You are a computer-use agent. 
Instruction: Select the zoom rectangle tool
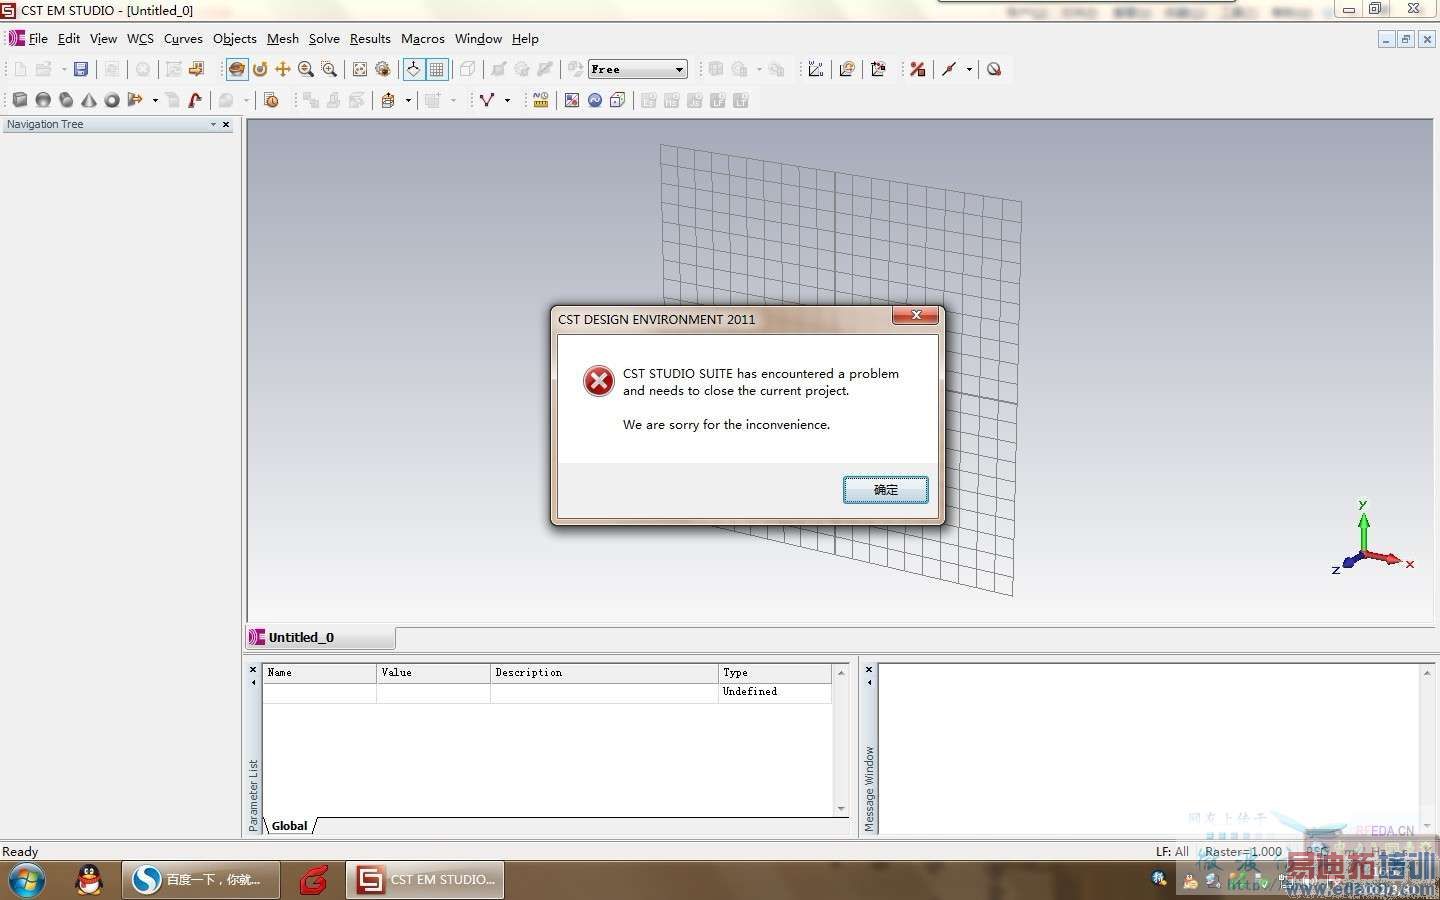coord(329,69)
